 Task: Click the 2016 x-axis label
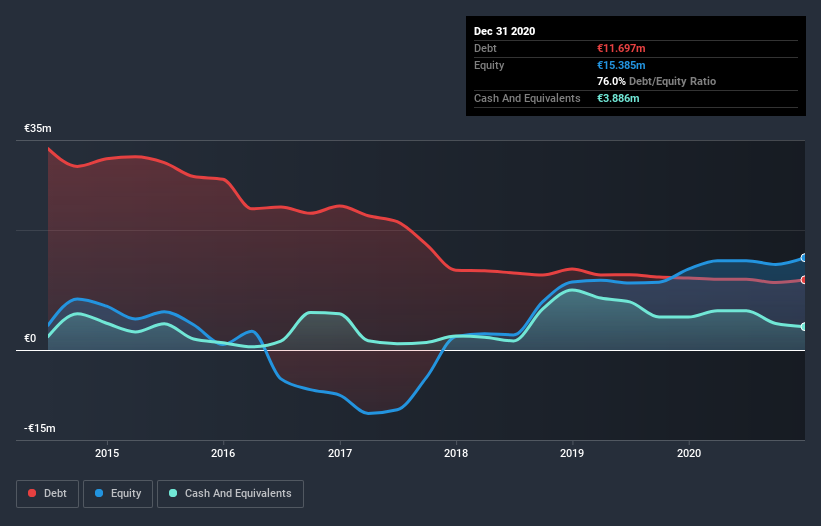pyautogui.click(x=223, y=453)
